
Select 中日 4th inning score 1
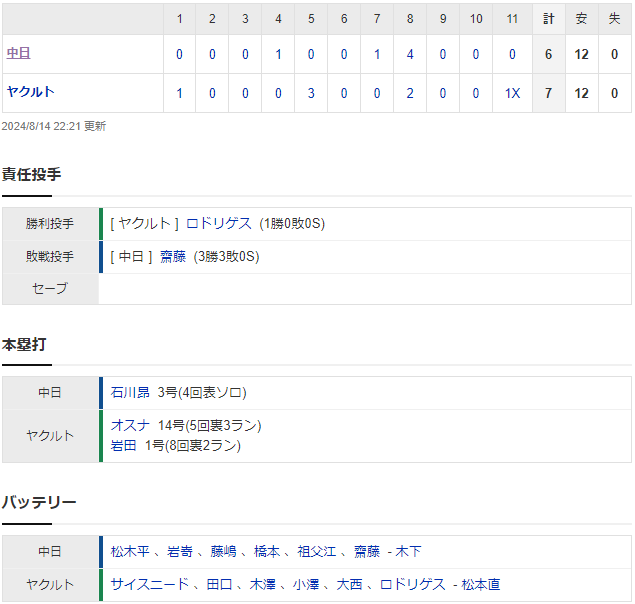[x=278, y=54]
